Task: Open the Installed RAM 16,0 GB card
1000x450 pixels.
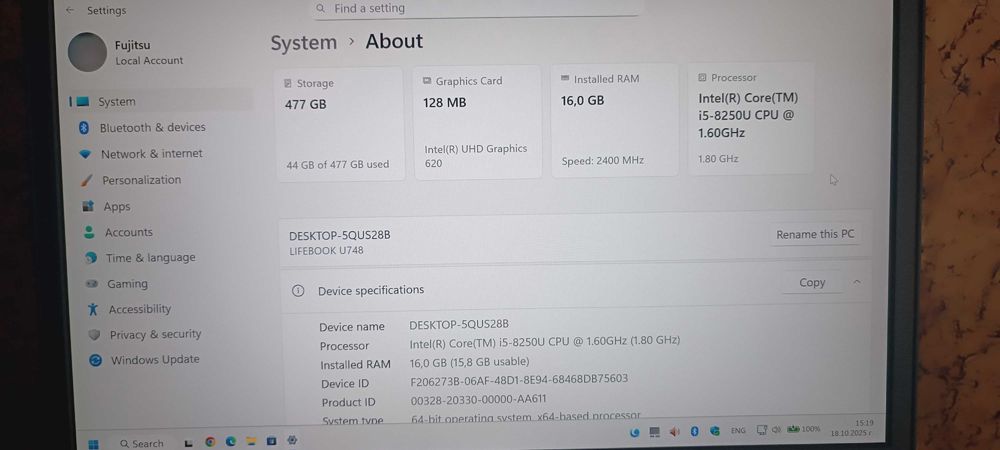Action: (614, 120)
